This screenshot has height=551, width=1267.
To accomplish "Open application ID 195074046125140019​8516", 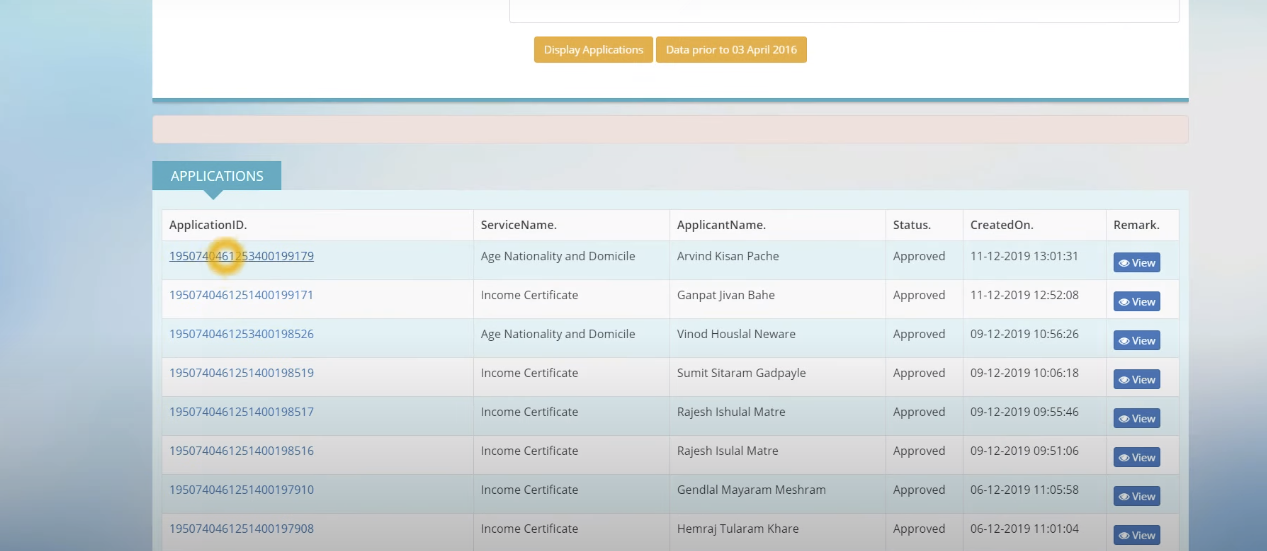I will click(241, 451).
